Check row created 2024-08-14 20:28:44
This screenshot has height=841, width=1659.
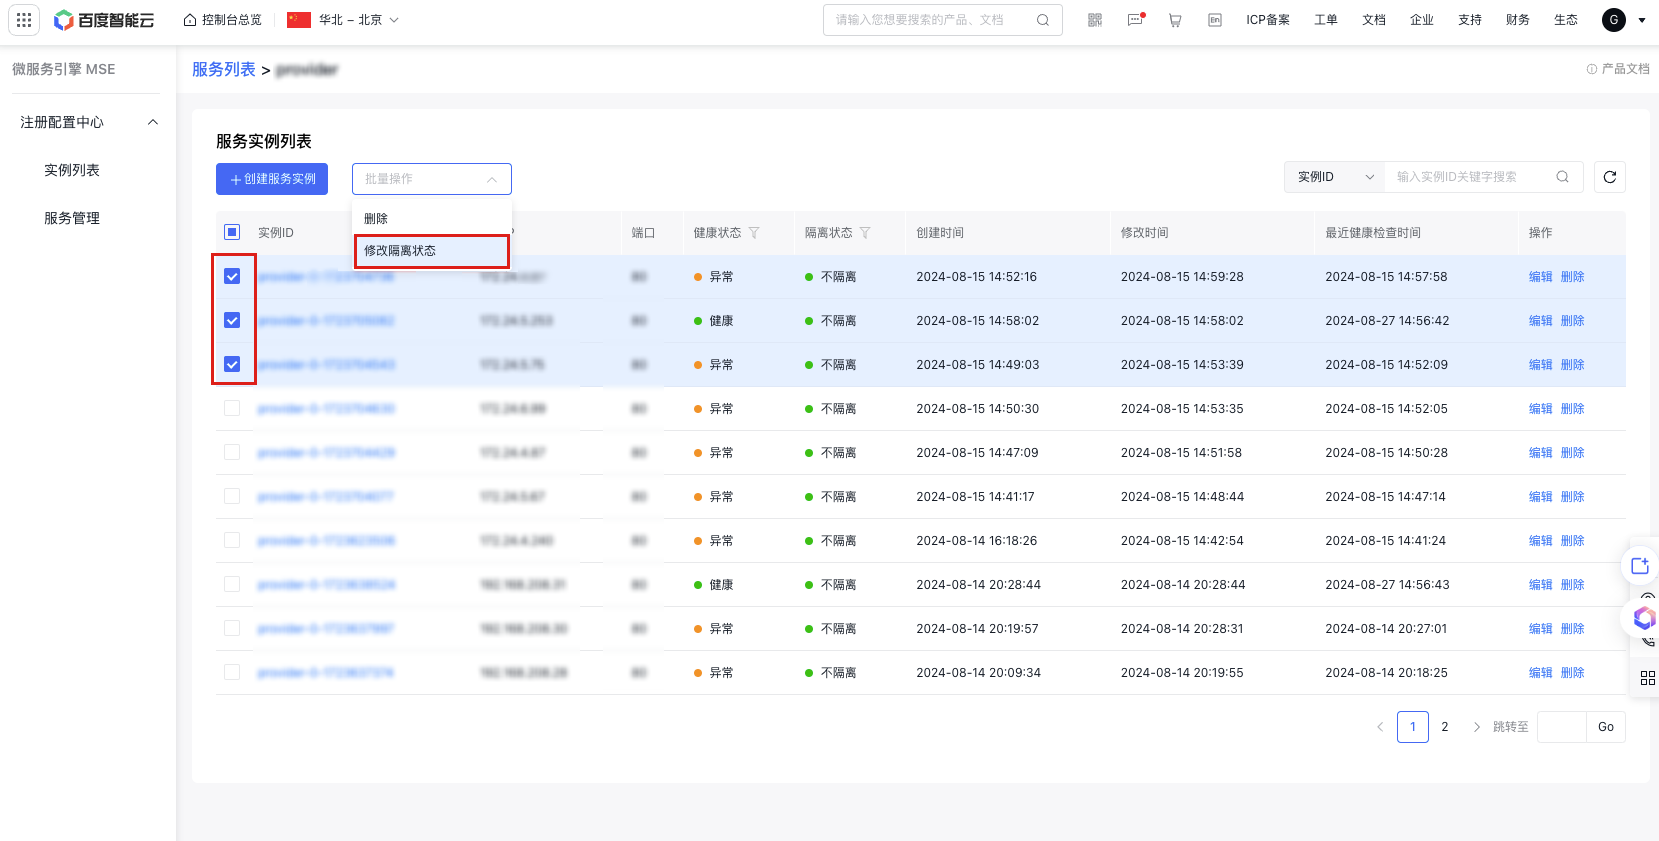(232, 584)
